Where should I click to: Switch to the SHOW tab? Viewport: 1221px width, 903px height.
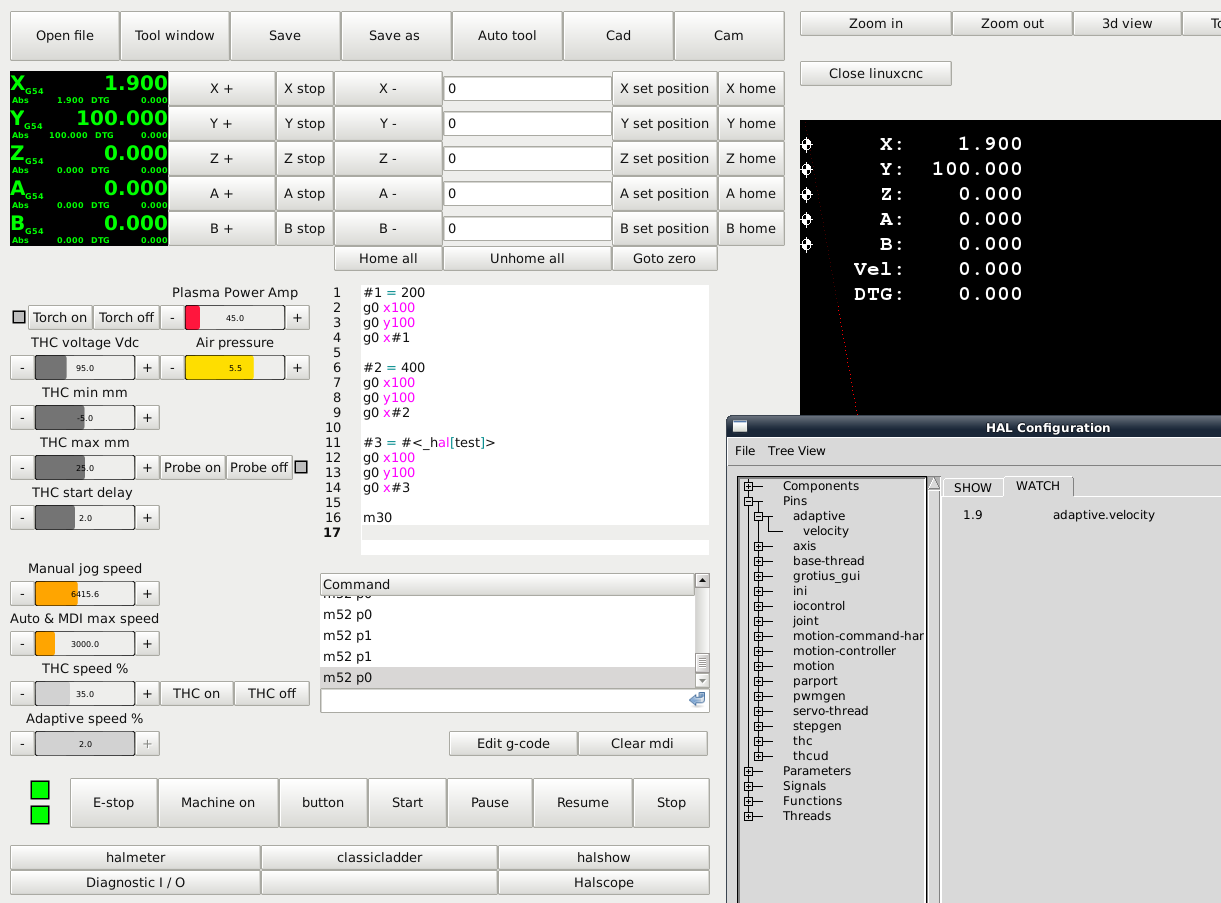972,487
